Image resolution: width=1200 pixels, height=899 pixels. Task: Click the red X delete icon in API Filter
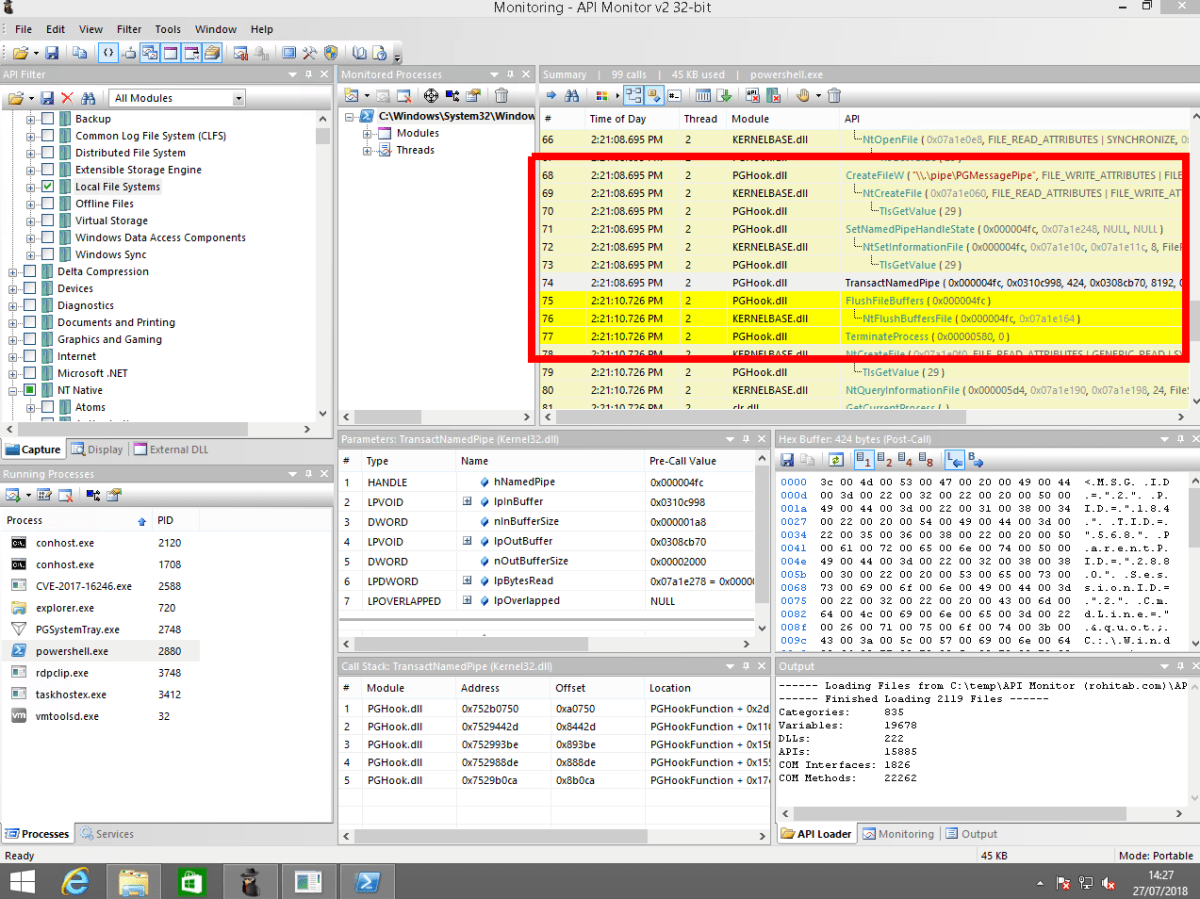click(x=67, y=98)
